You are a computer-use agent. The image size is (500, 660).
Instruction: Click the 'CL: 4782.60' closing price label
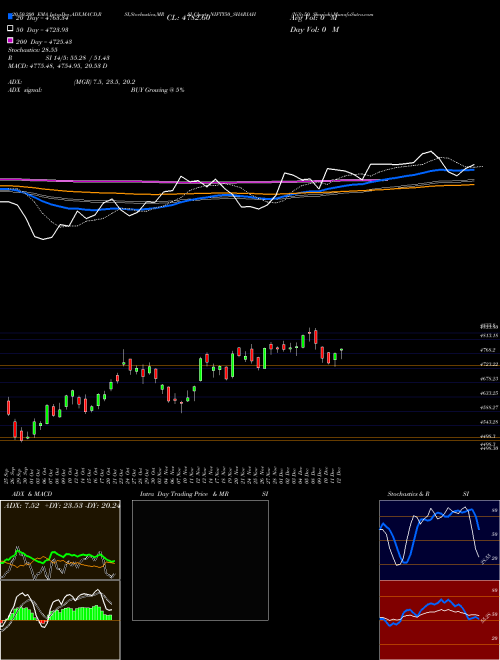[188, 18]
